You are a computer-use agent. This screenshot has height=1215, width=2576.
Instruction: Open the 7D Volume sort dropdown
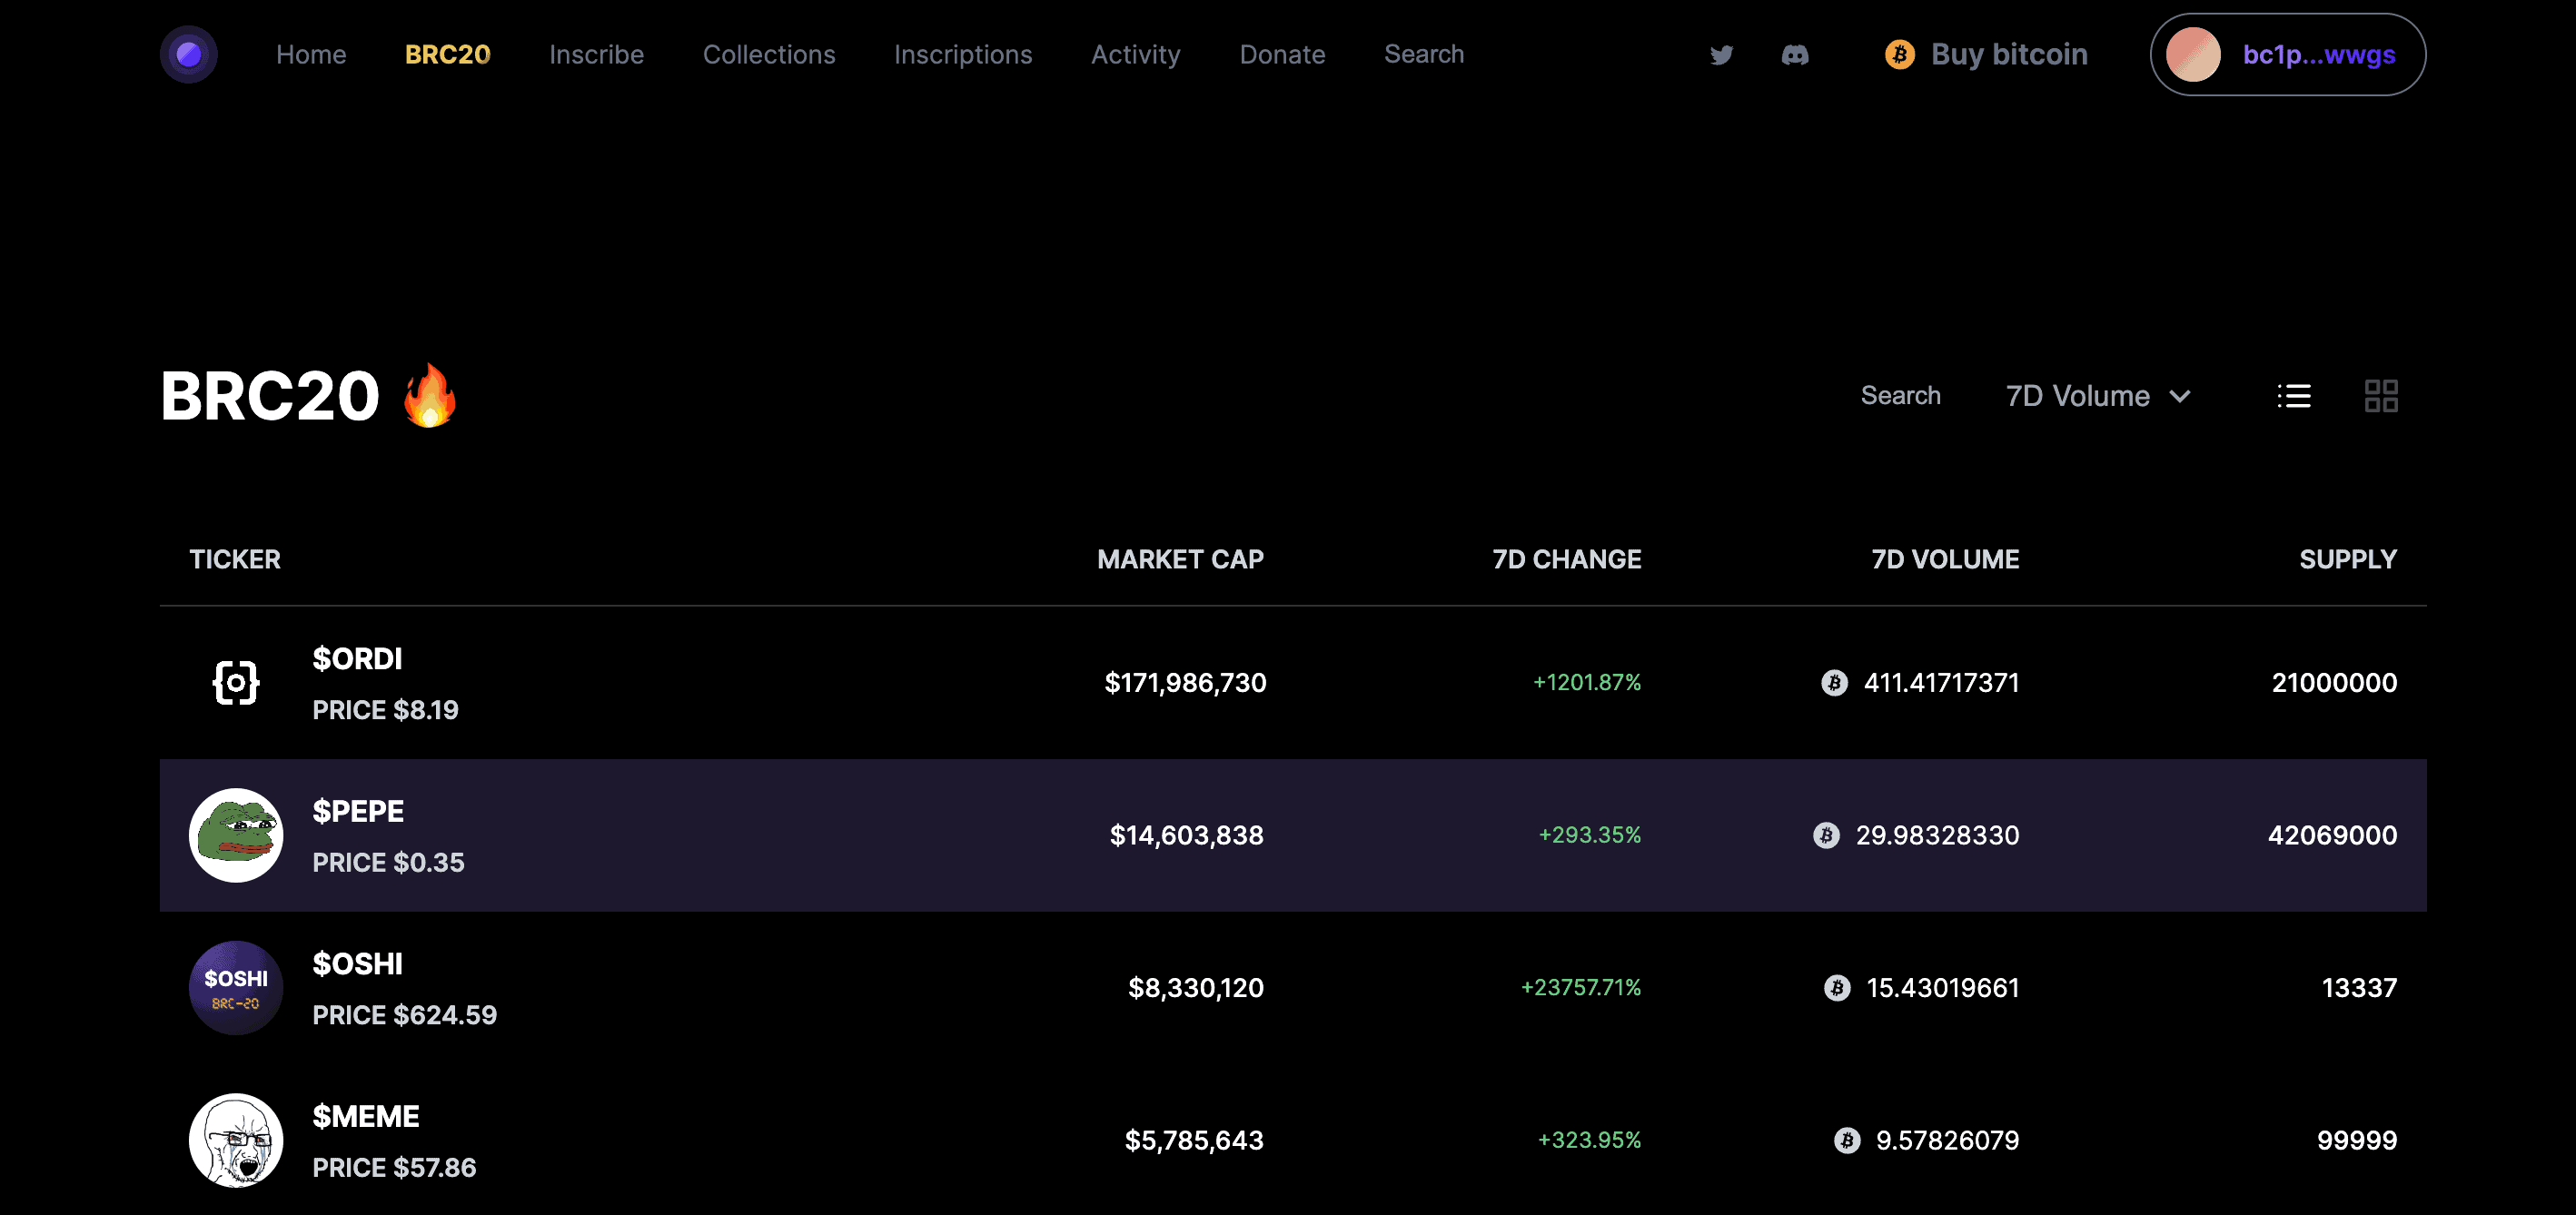click(x=2078, y=396)
